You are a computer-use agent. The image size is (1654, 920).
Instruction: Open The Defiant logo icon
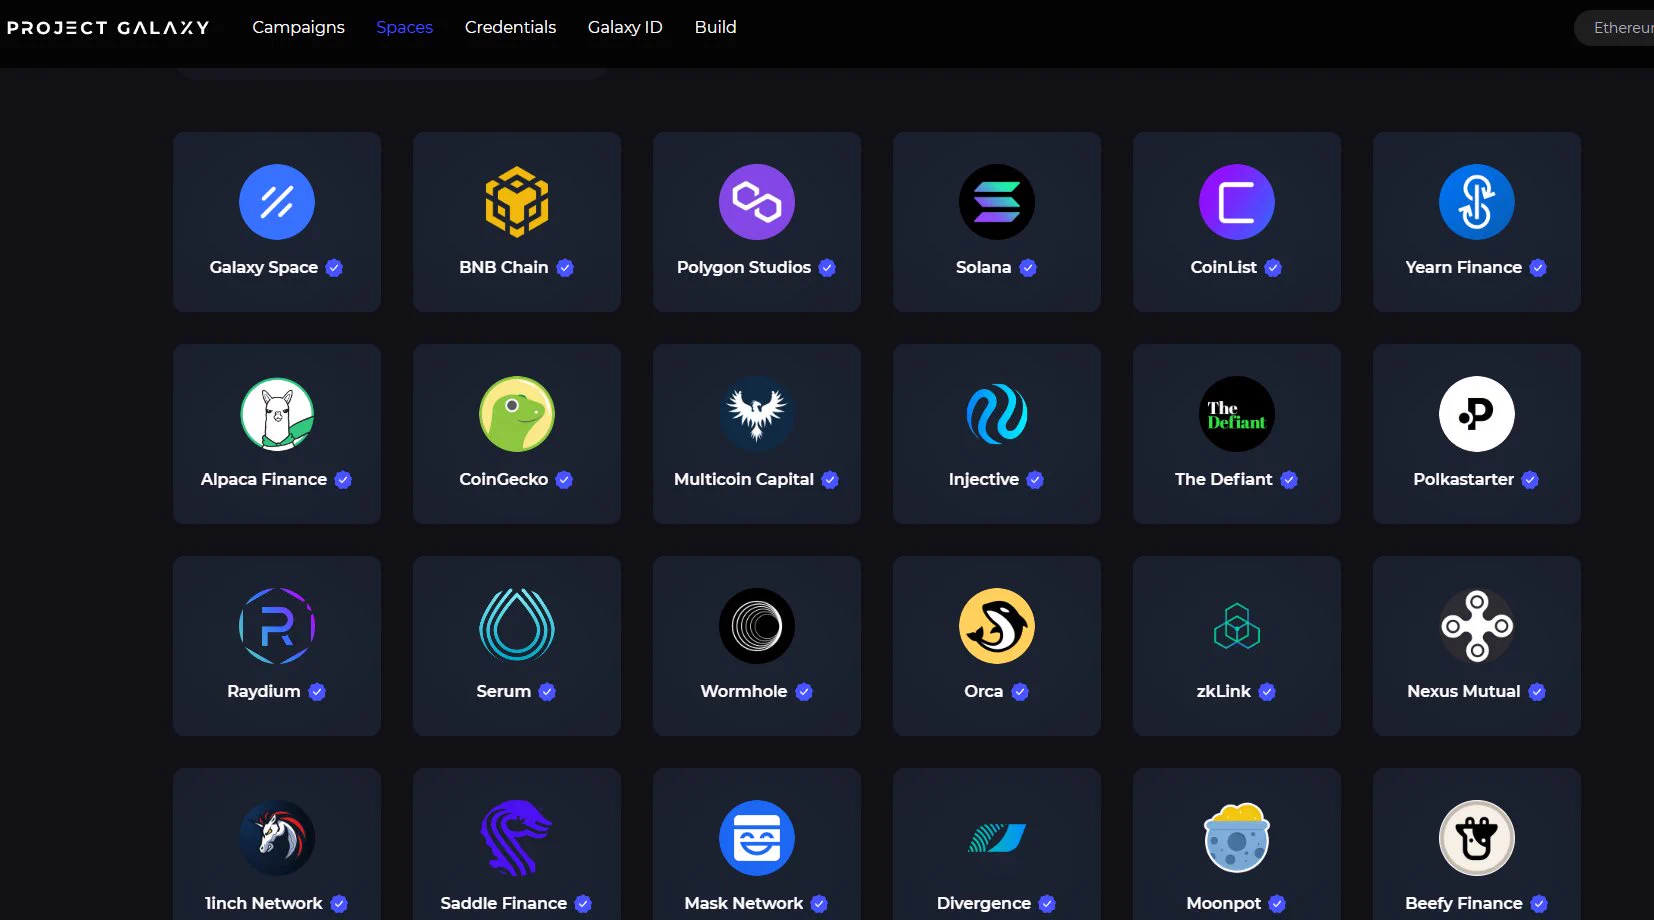click(x=1237, y=414)
